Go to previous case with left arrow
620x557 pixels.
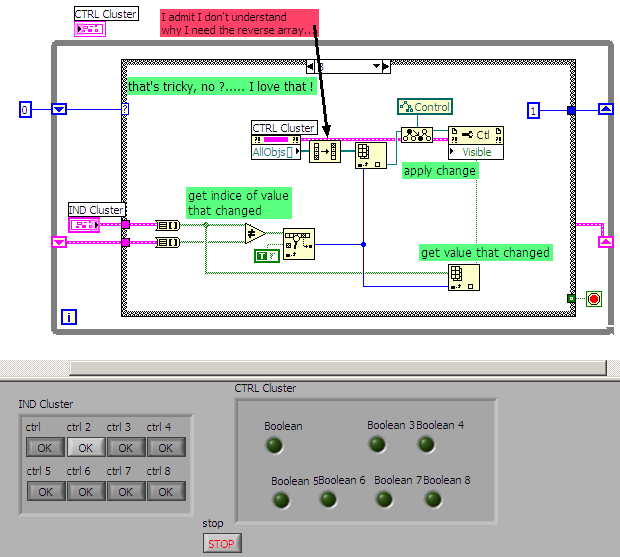310,66
